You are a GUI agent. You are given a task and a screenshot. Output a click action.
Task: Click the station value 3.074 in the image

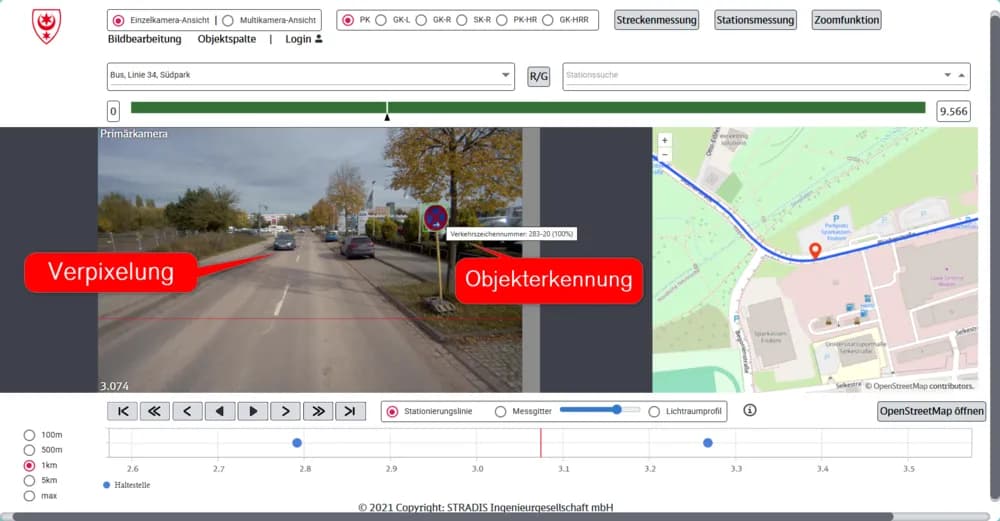(x=114, y=386)
